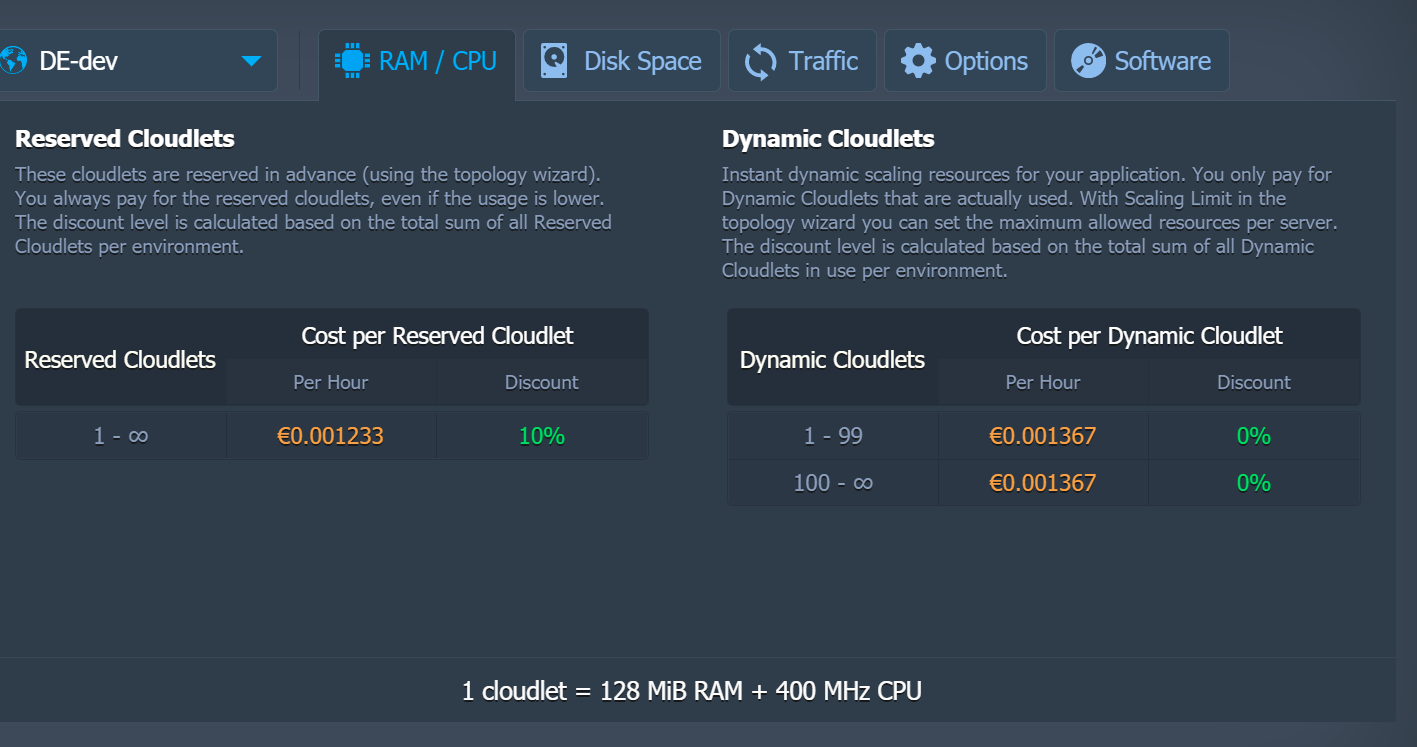Click the Disk Space hard drive icon
Viewport: 1417px width, 747px height.
click(x=553, y=61)
